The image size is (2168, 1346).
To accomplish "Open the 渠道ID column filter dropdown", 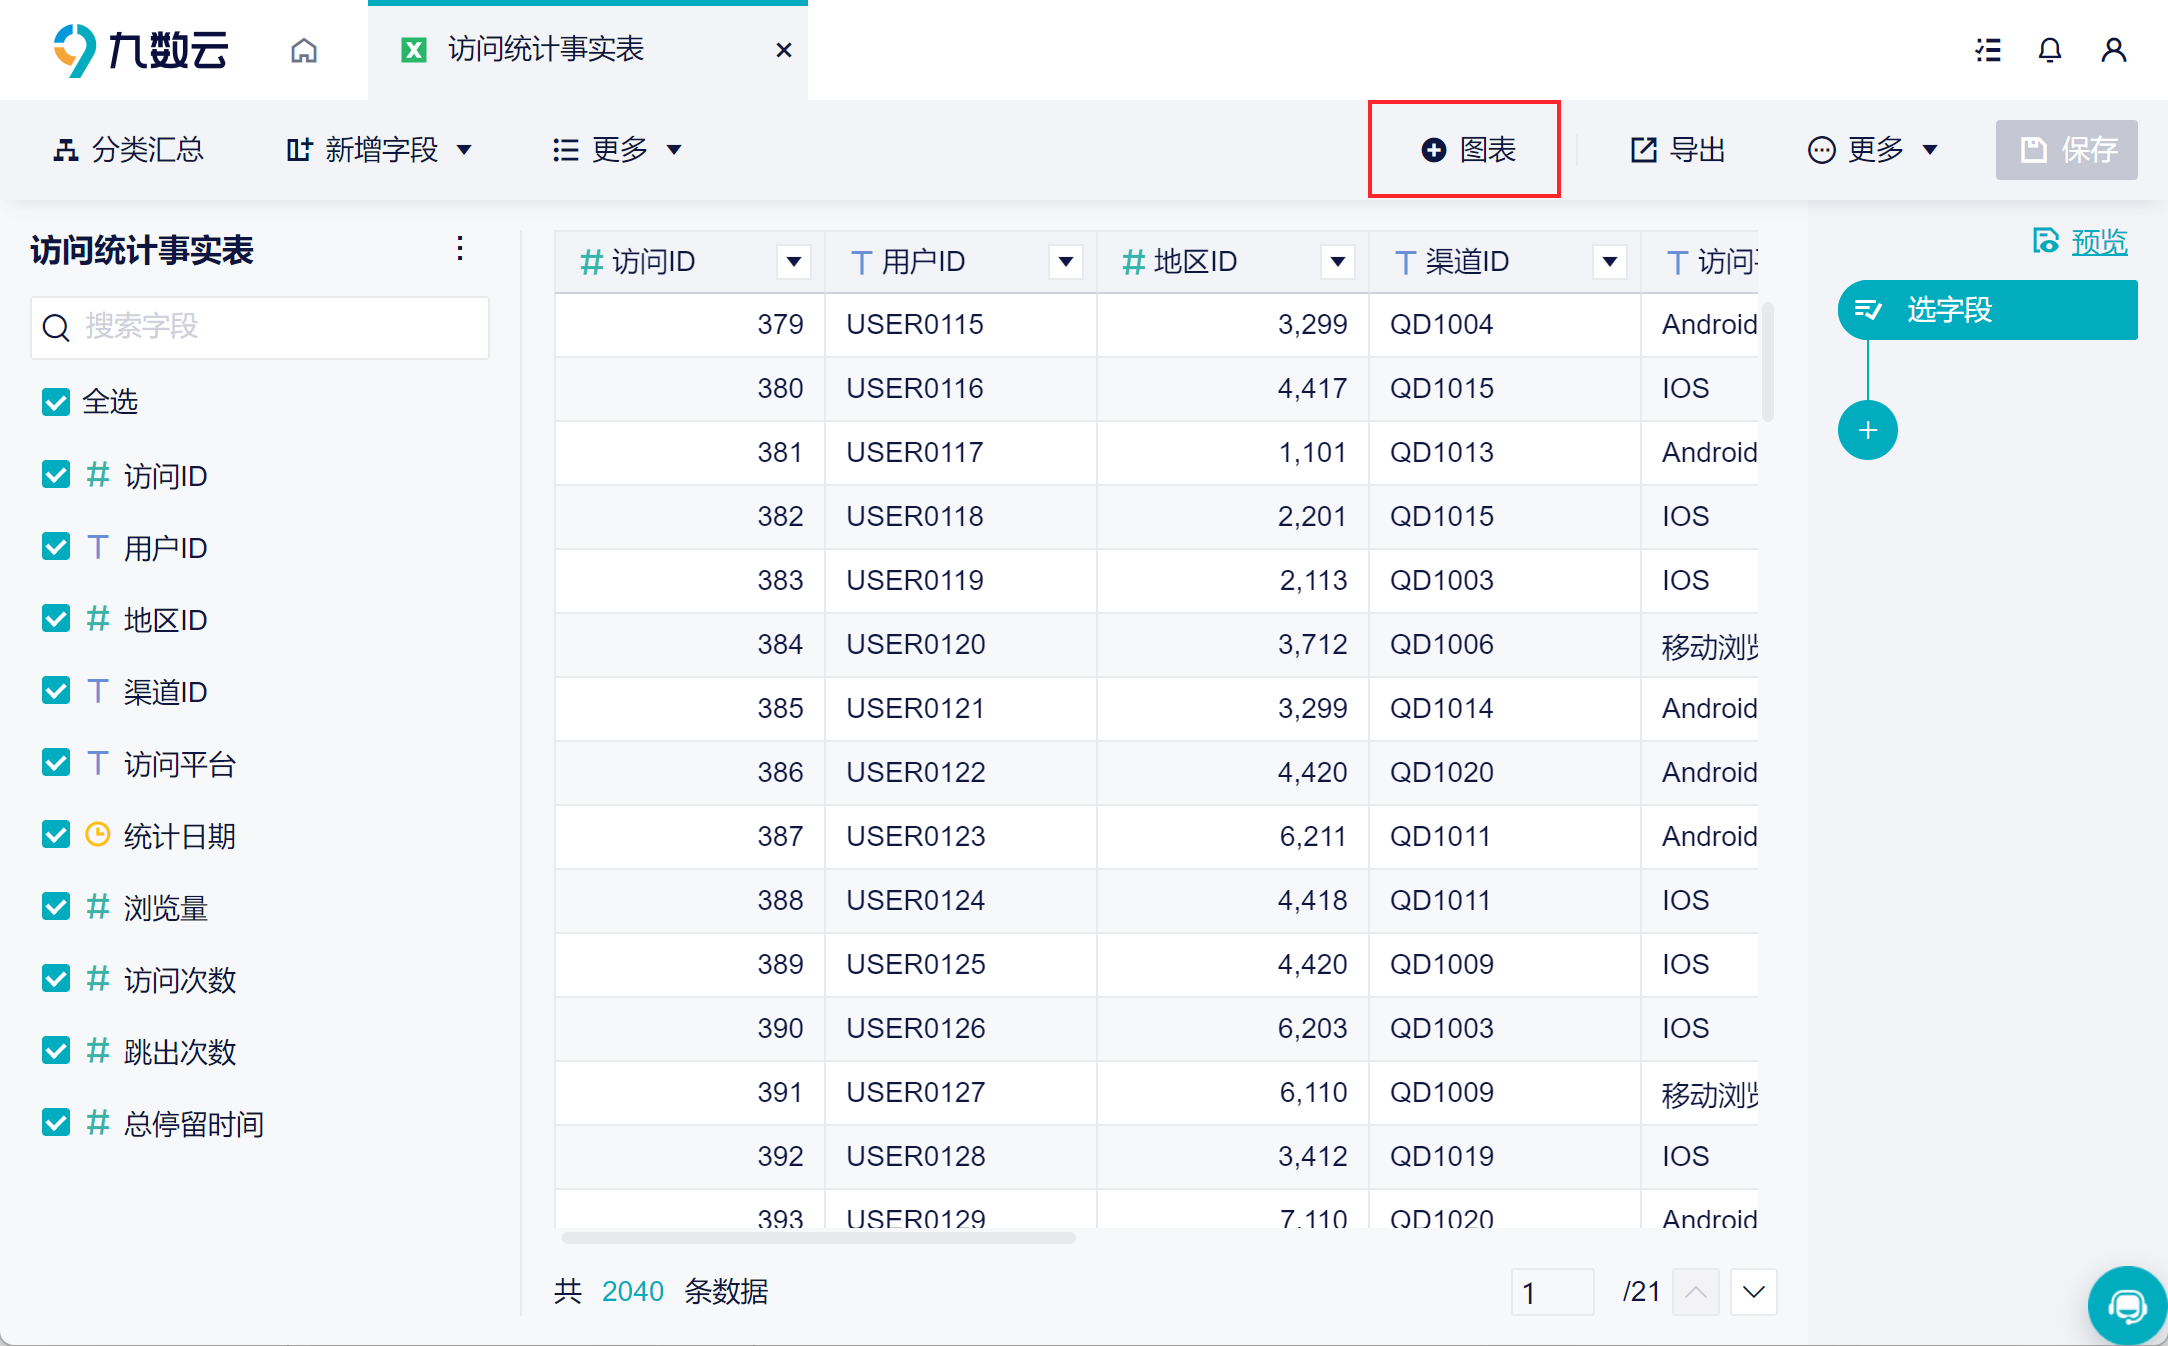I will coord(1609,262).
